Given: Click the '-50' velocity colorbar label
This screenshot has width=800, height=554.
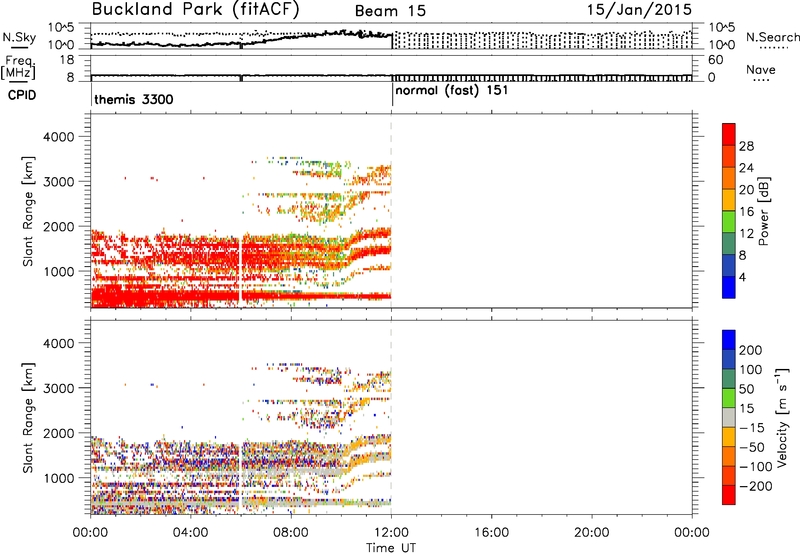Looking at the screenshot, I should (x=752, y=447).
